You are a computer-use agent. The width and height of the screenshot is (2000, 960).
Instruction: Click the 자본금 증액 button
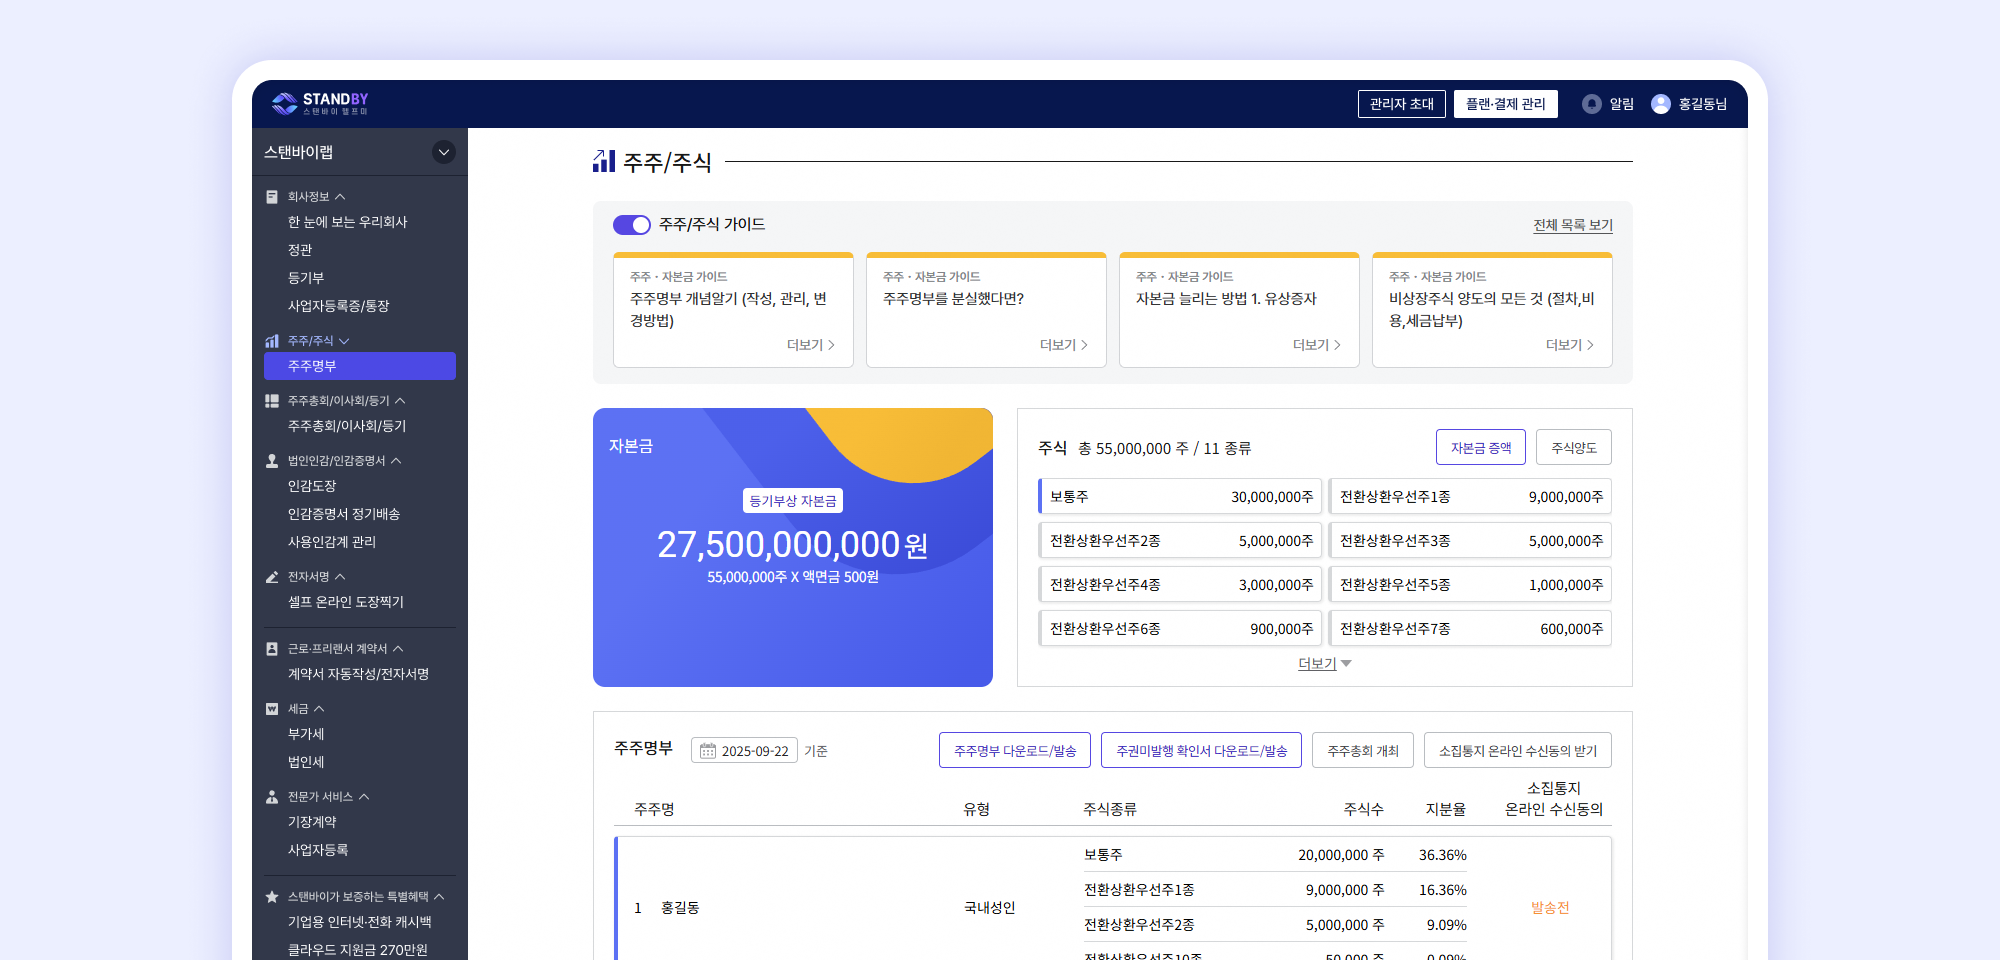click(1480, 448)
